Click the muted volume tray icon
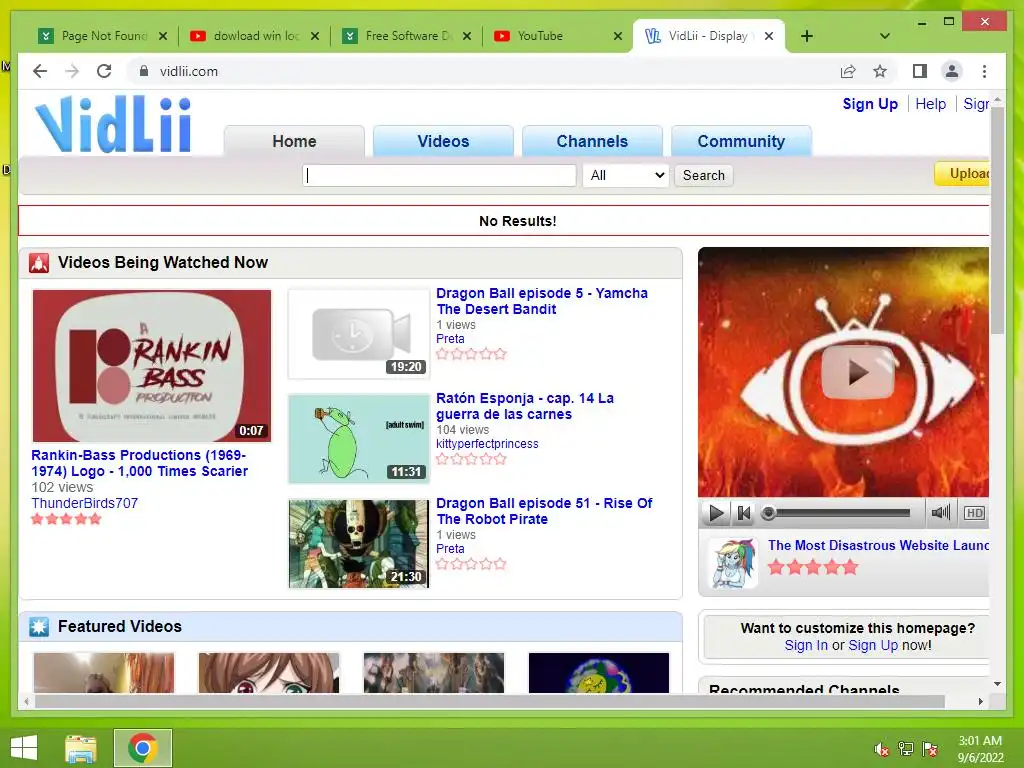The width and height of the screenshot is (1024, 768). coord(881,749)
